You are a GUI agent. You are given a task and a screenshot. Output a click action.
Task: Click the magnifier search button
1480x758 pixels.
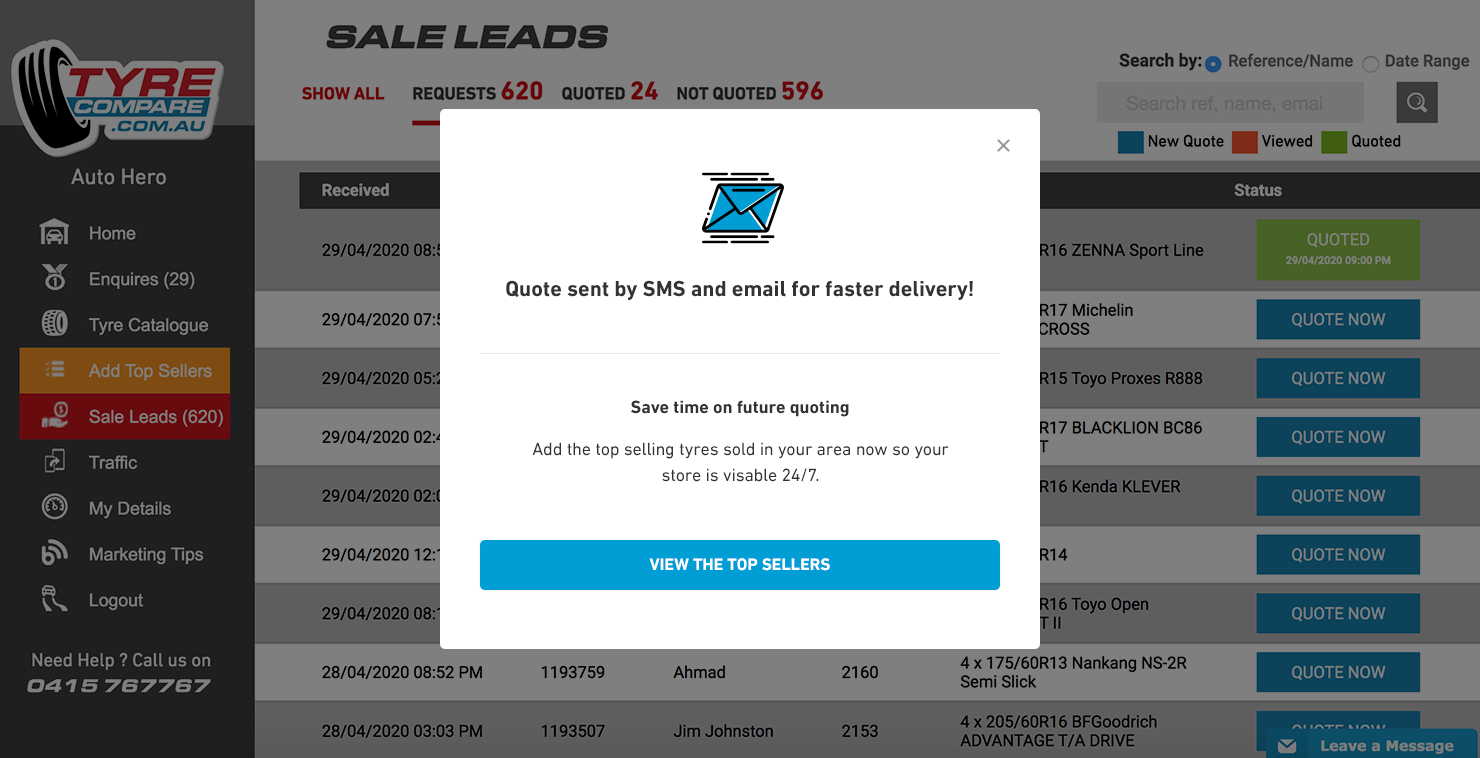1417,102
